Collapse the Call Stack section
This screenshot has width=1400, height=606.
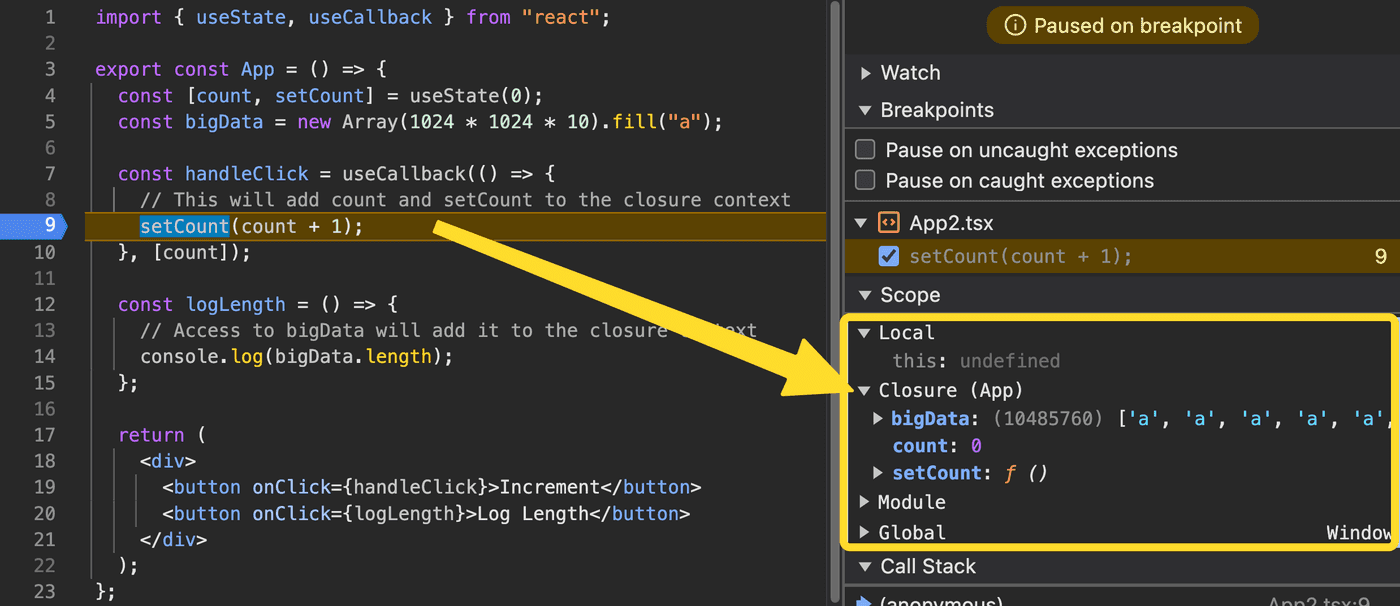coord(865,567)
